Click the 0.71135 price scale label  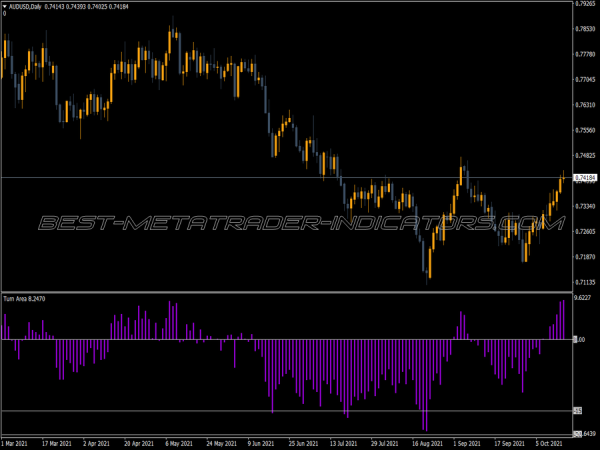point(585,282)
